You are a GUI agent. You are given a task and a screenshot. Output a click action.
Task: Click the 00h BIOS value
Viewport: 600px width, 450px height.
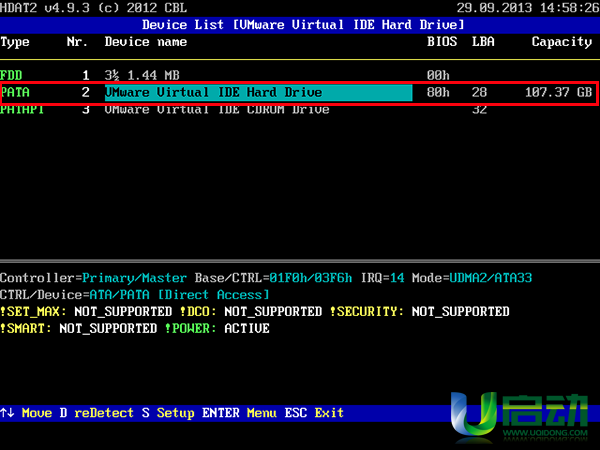[x=438, y=75]
